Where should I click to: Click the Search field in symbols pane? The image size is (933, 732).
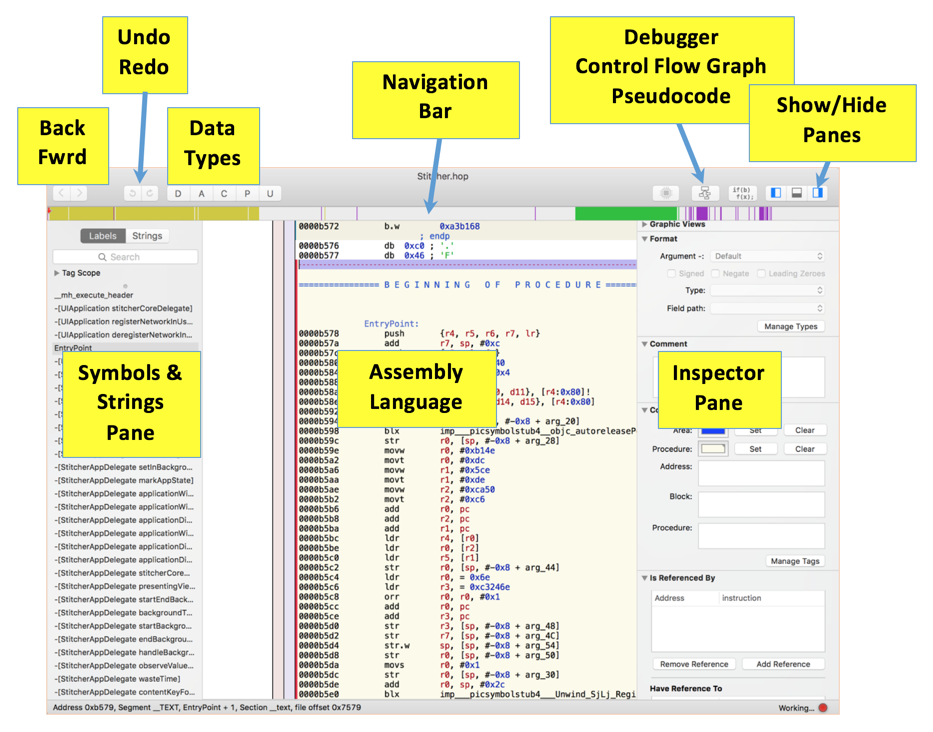click(125, 257)
